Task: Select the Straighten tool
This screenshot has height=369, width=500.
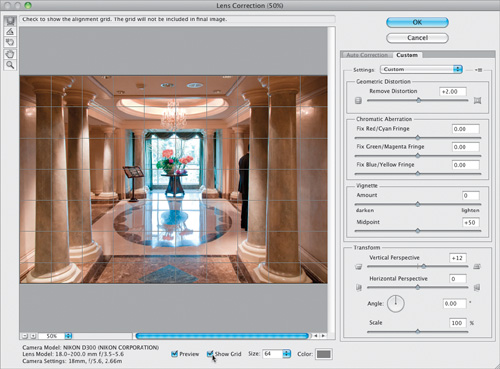Action: (x=10, y=32)
